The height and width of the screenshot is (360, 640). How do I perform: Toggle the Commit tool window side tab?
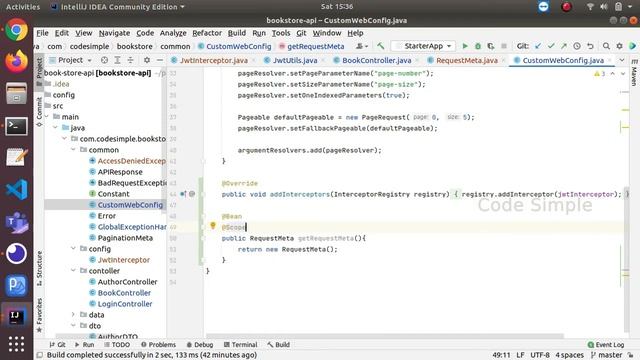pos(39,111)
